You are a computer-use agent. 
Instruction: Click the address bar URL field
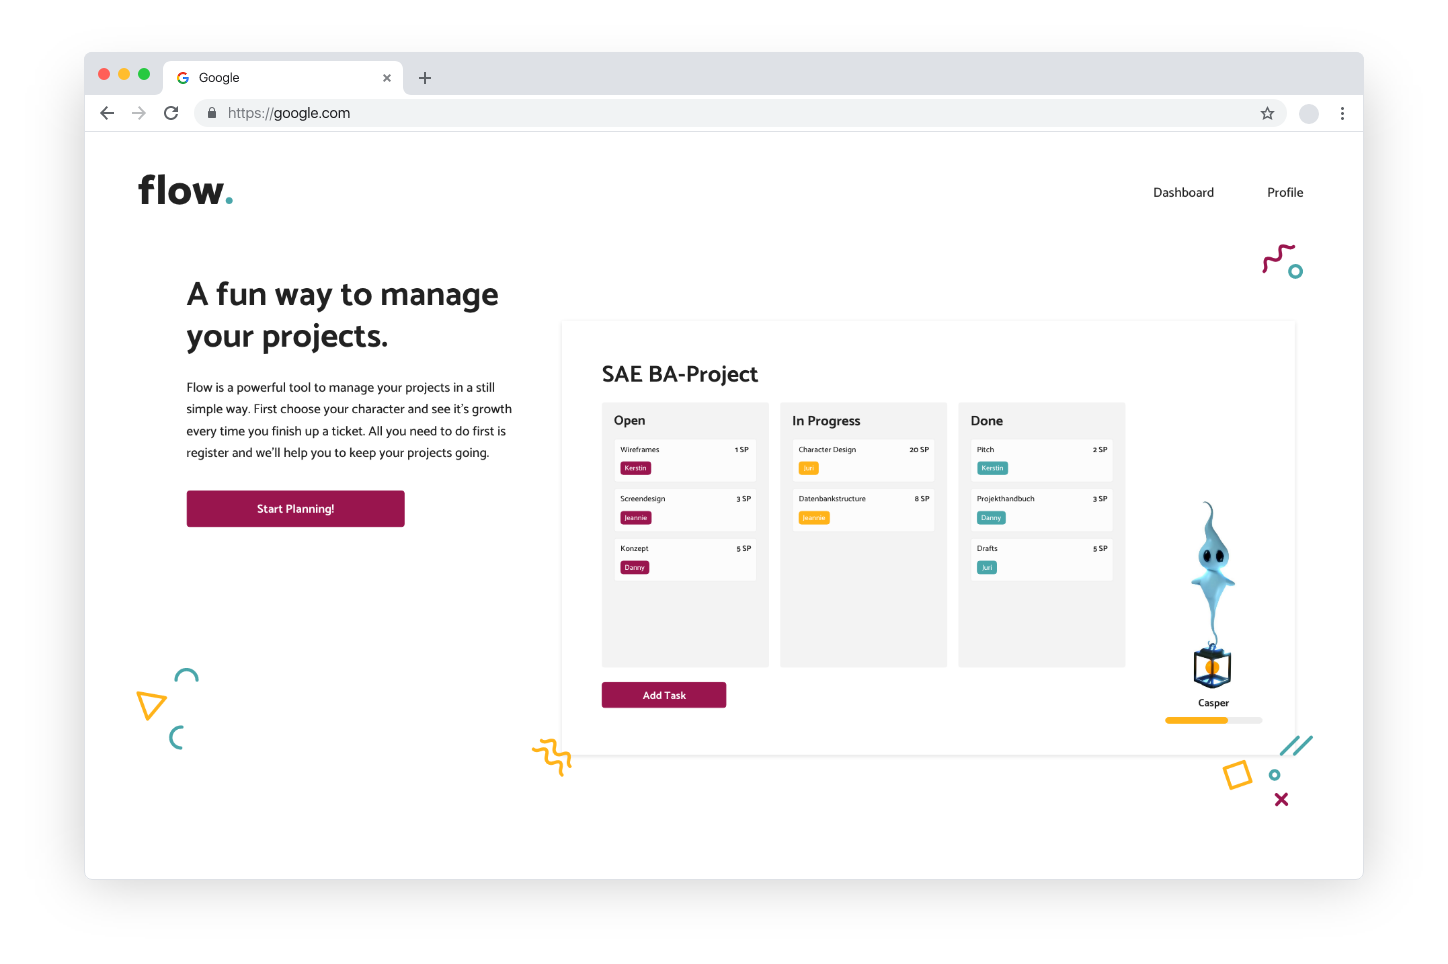click(700, 113)
